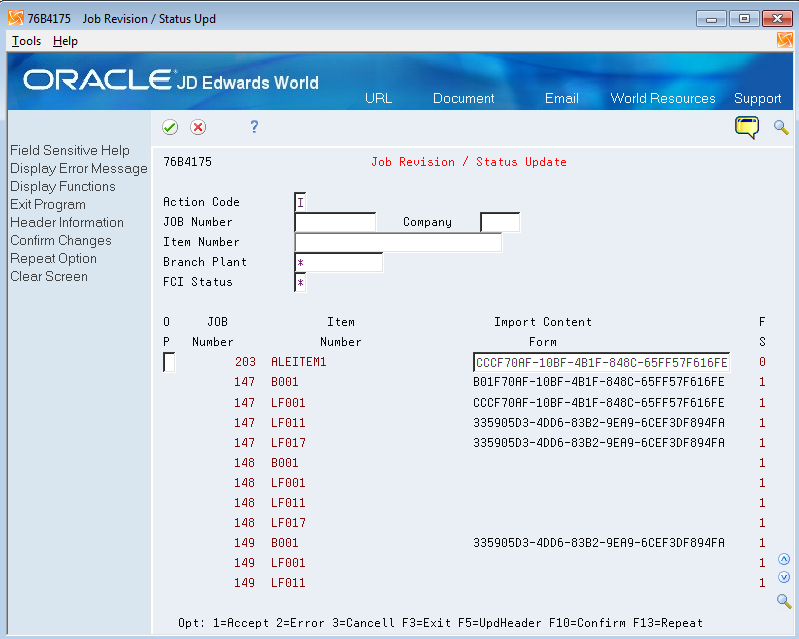
Task: Open the Email banner link
Action: [562, 98]
